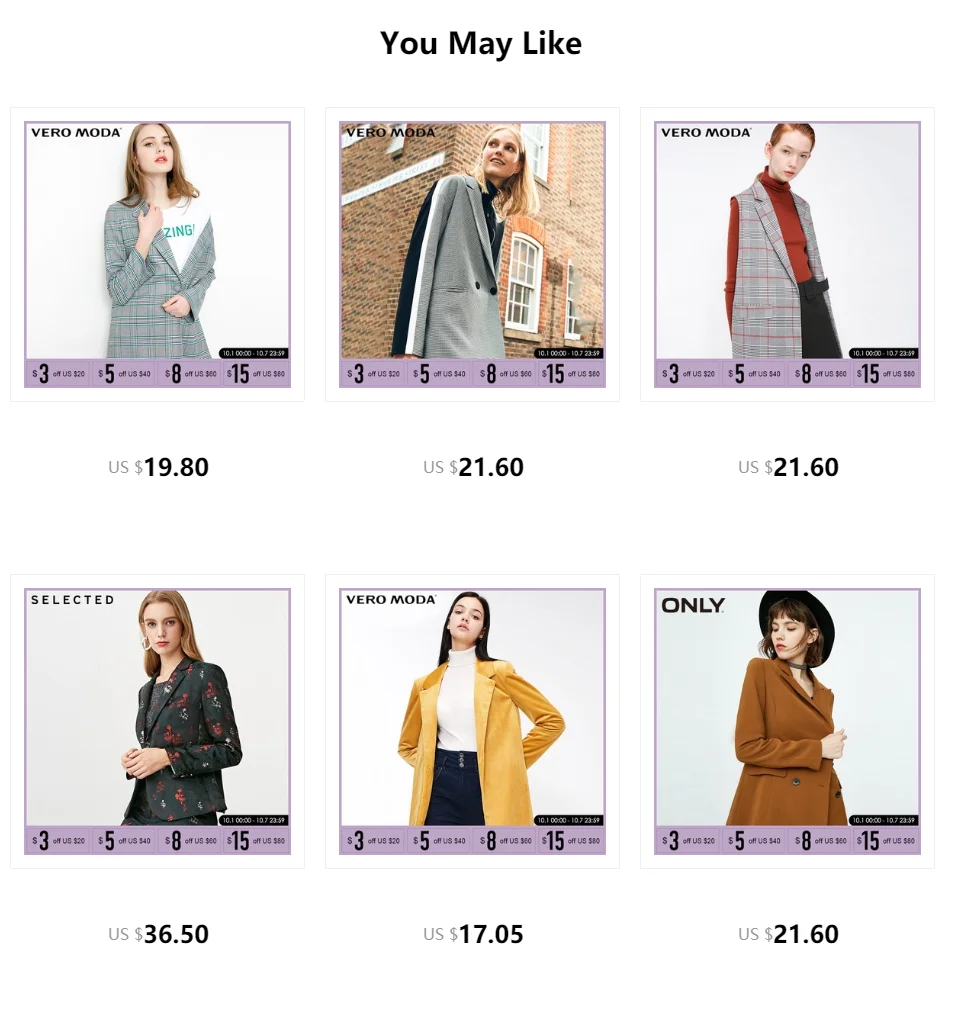Click price $21.60 under red plaid vest
This screenshot has width=958, height=1017.
788,467
